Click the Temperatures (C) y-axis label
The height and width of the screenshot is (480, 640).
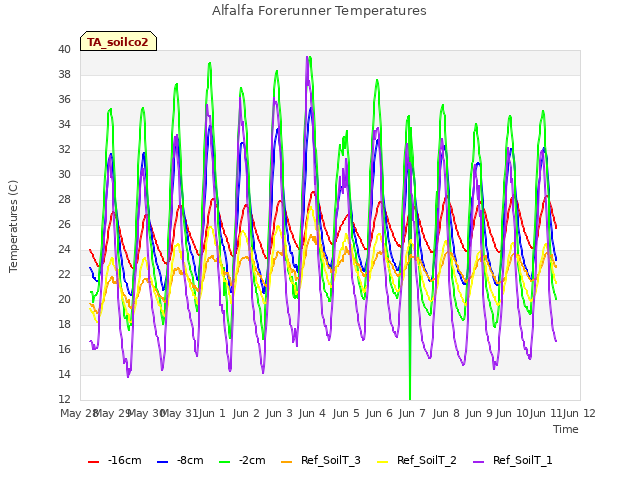coord(13,226)
